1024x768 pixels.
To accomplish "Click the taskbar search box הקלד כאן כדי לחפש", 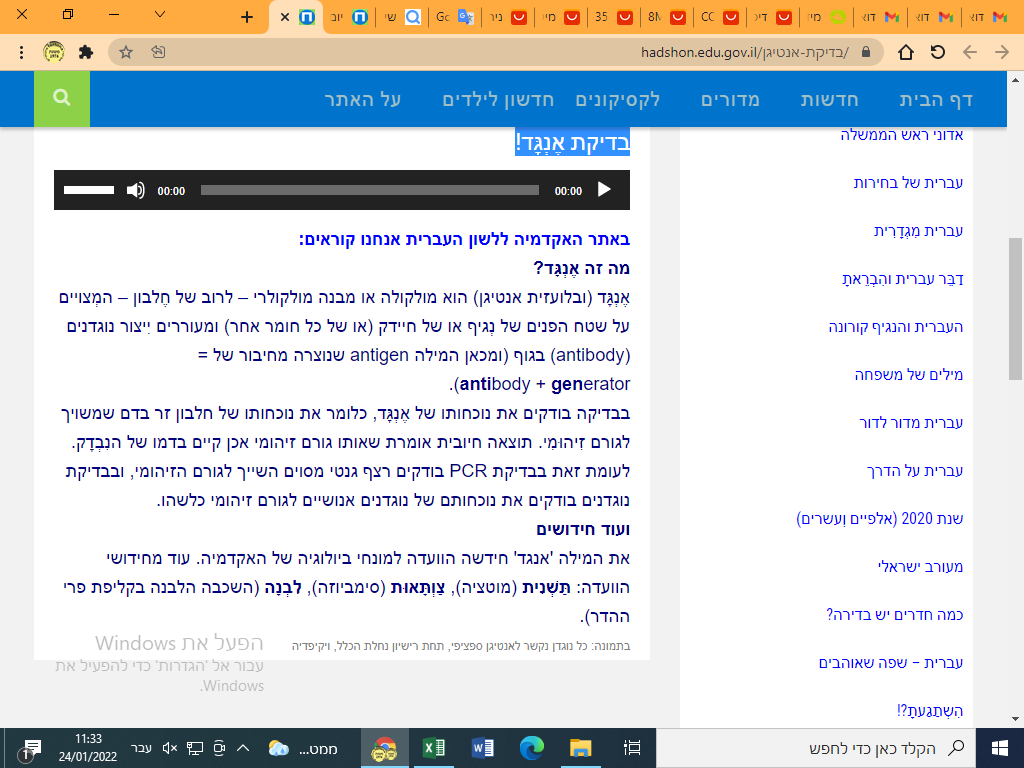I will pos(816,748).
